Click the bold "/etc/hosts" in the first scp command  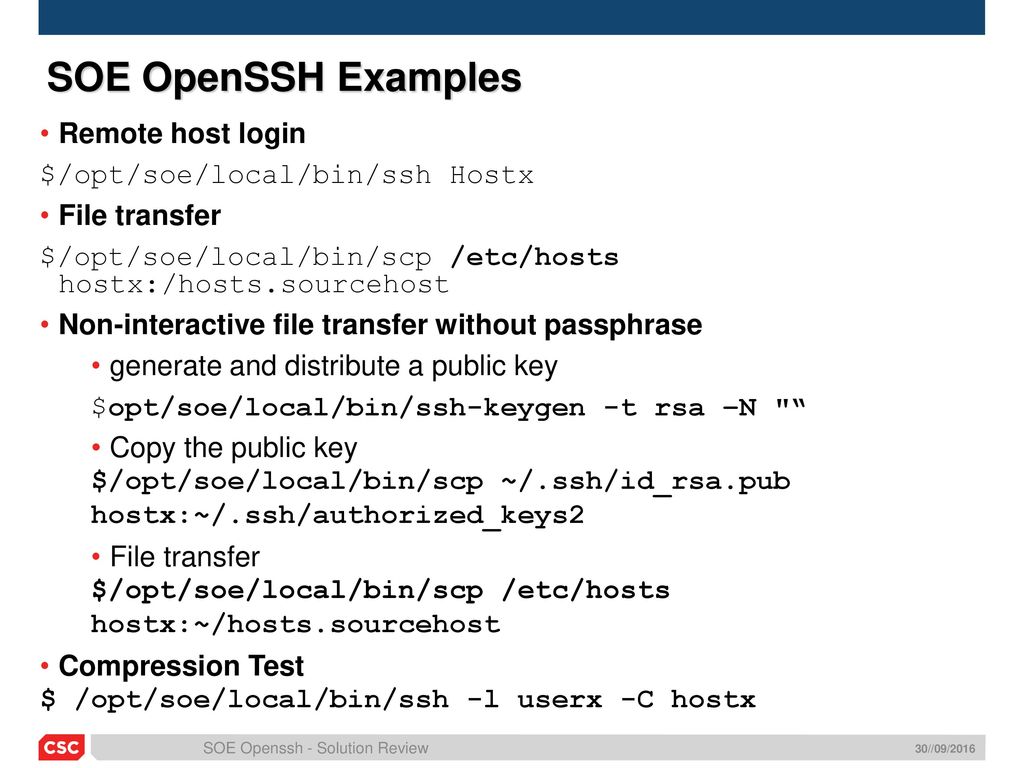534,257
